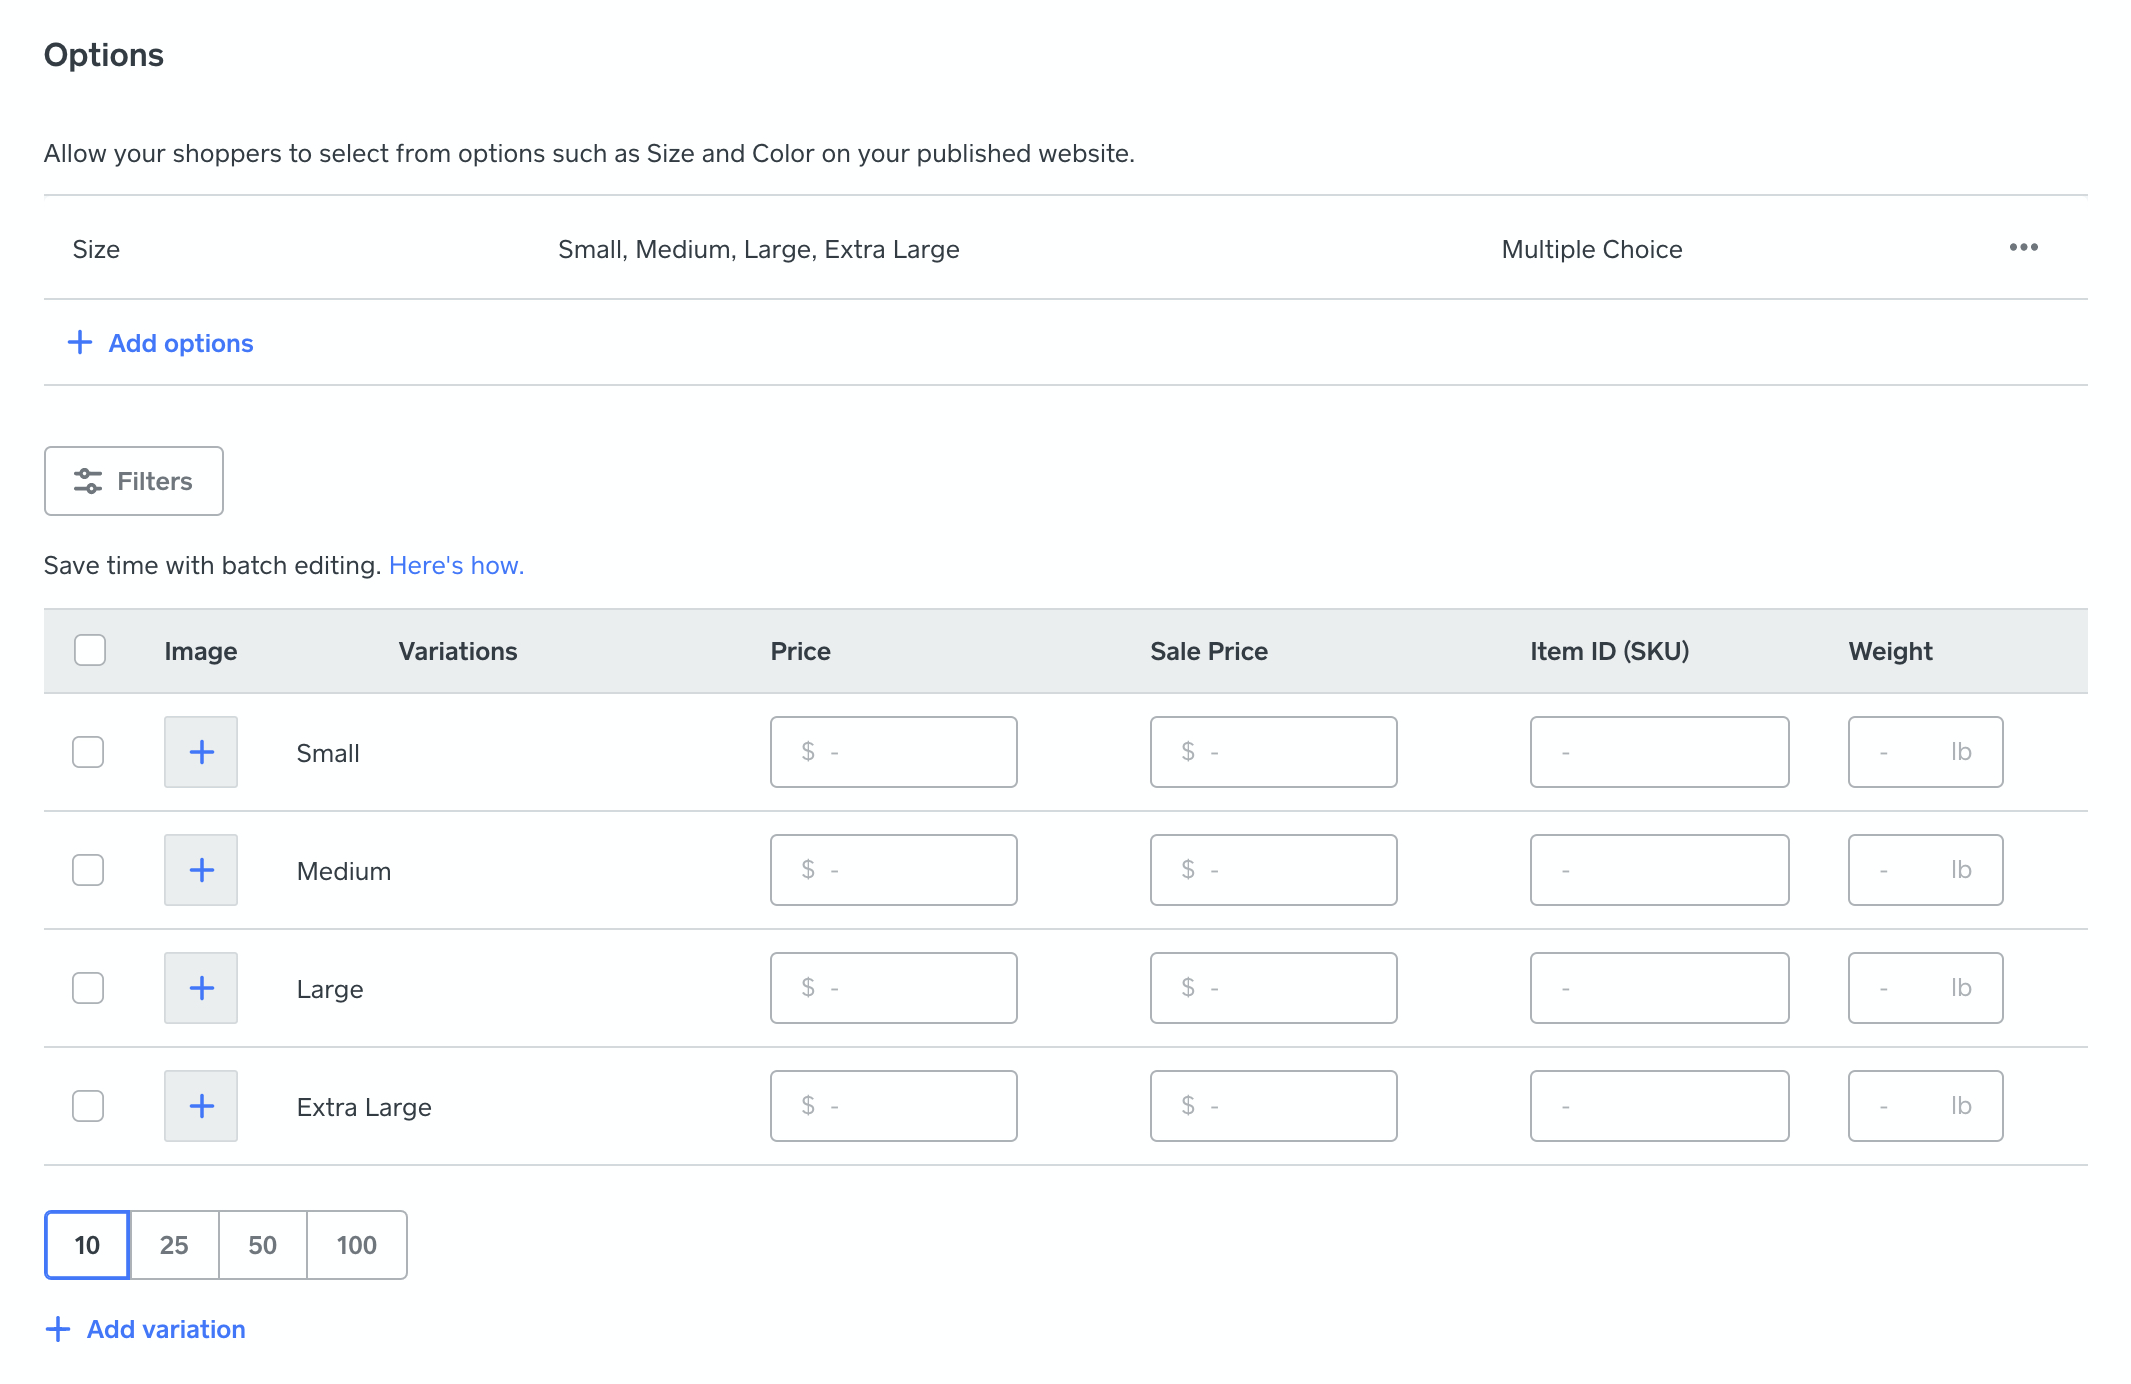Viewport: 2131px width, 1384px height.
Task: Switch to showing 100 rows per page
Action: coord(356,1245)
